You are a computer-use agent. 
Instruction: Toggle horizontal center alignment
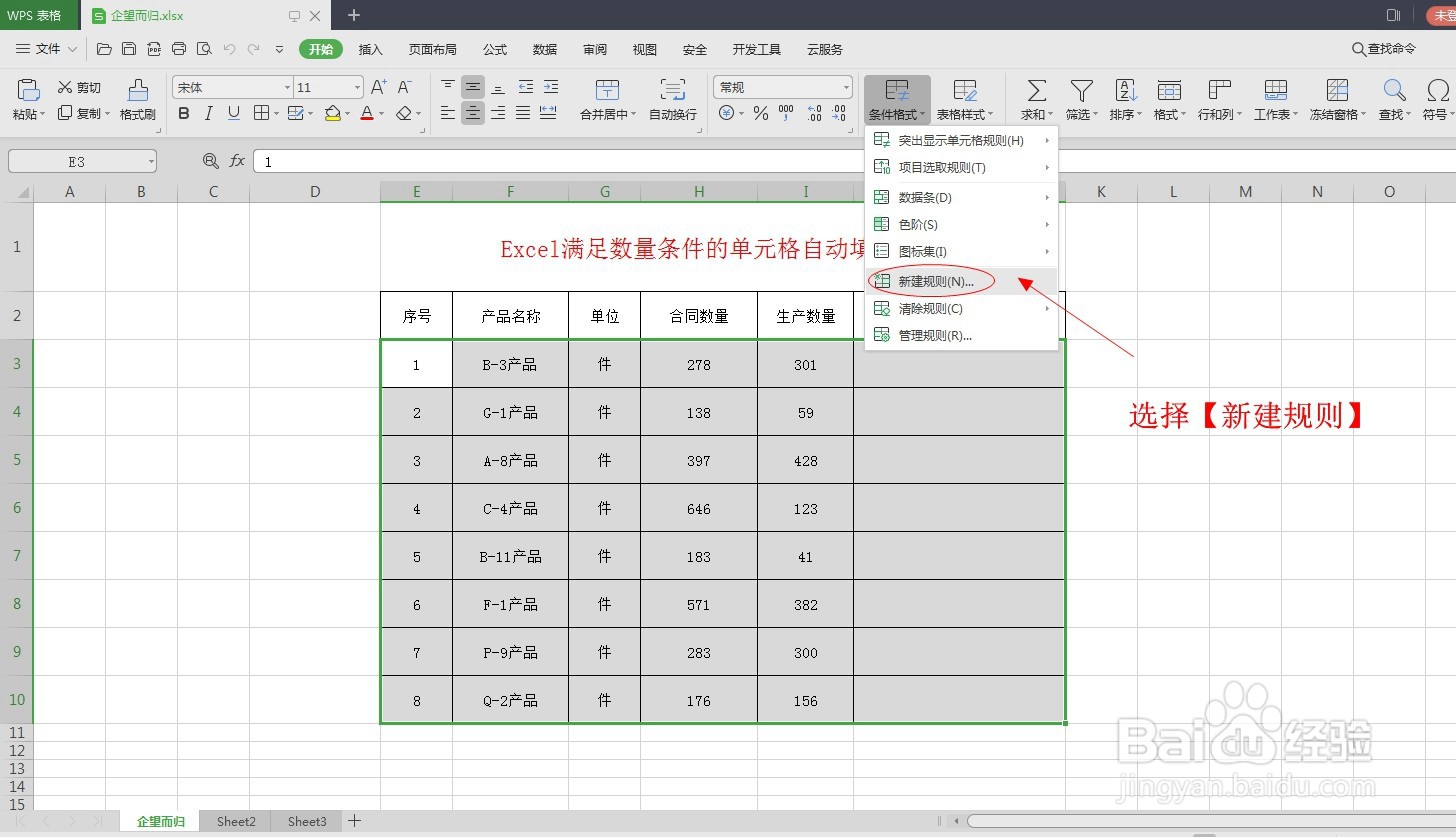[473, 114]
